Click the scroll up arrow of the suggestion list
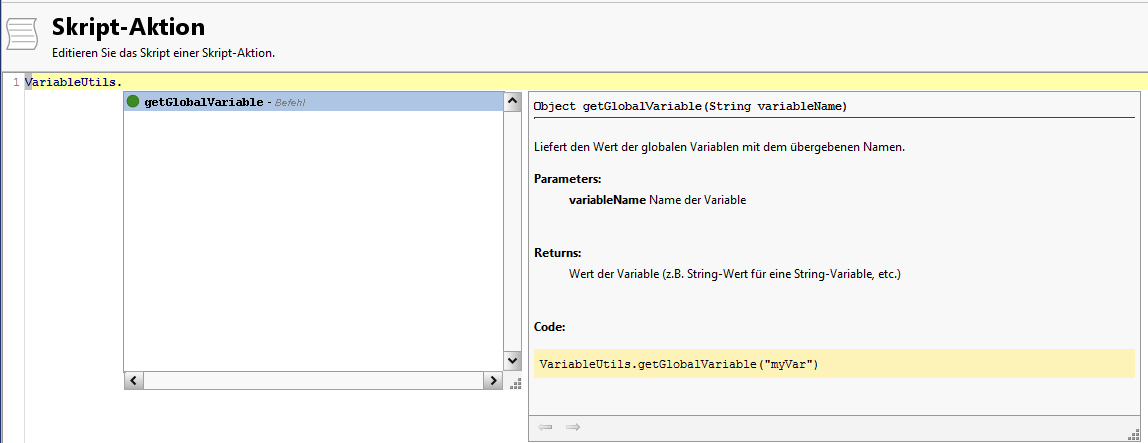The width and height of the screenshot is (1148, 443). pos(513,101)
